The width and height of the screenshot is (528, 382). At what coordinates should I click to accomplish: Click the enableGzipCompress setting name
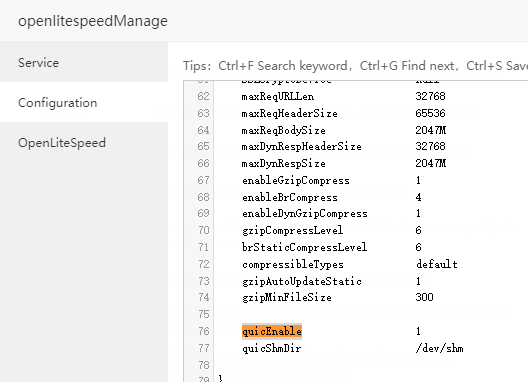tap(296, 180)
